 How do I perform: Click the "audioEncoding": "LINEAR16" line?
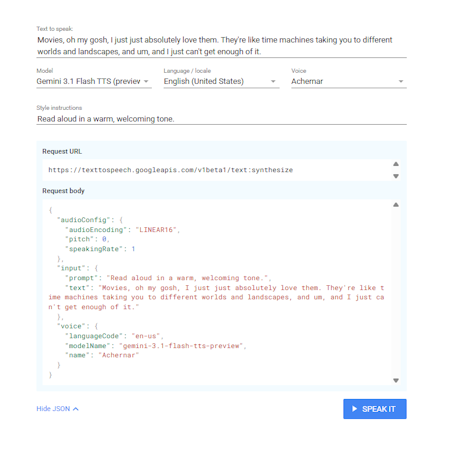point(122,230)
